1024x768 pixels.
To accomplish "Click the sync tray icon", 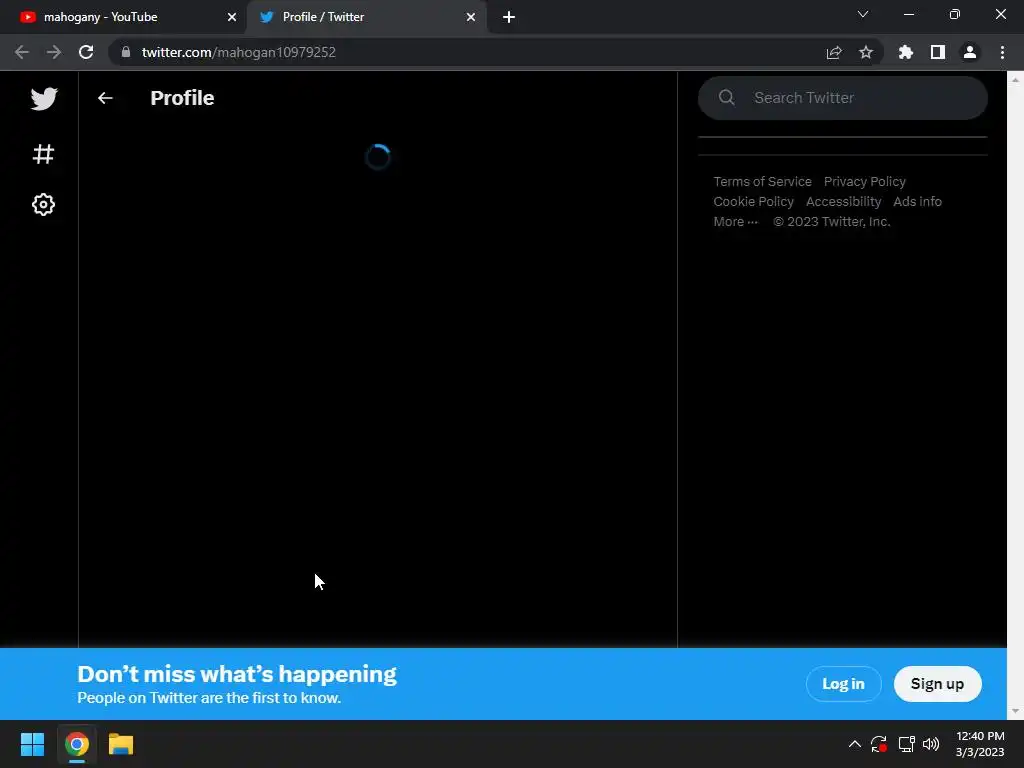I will coord(879,744).
